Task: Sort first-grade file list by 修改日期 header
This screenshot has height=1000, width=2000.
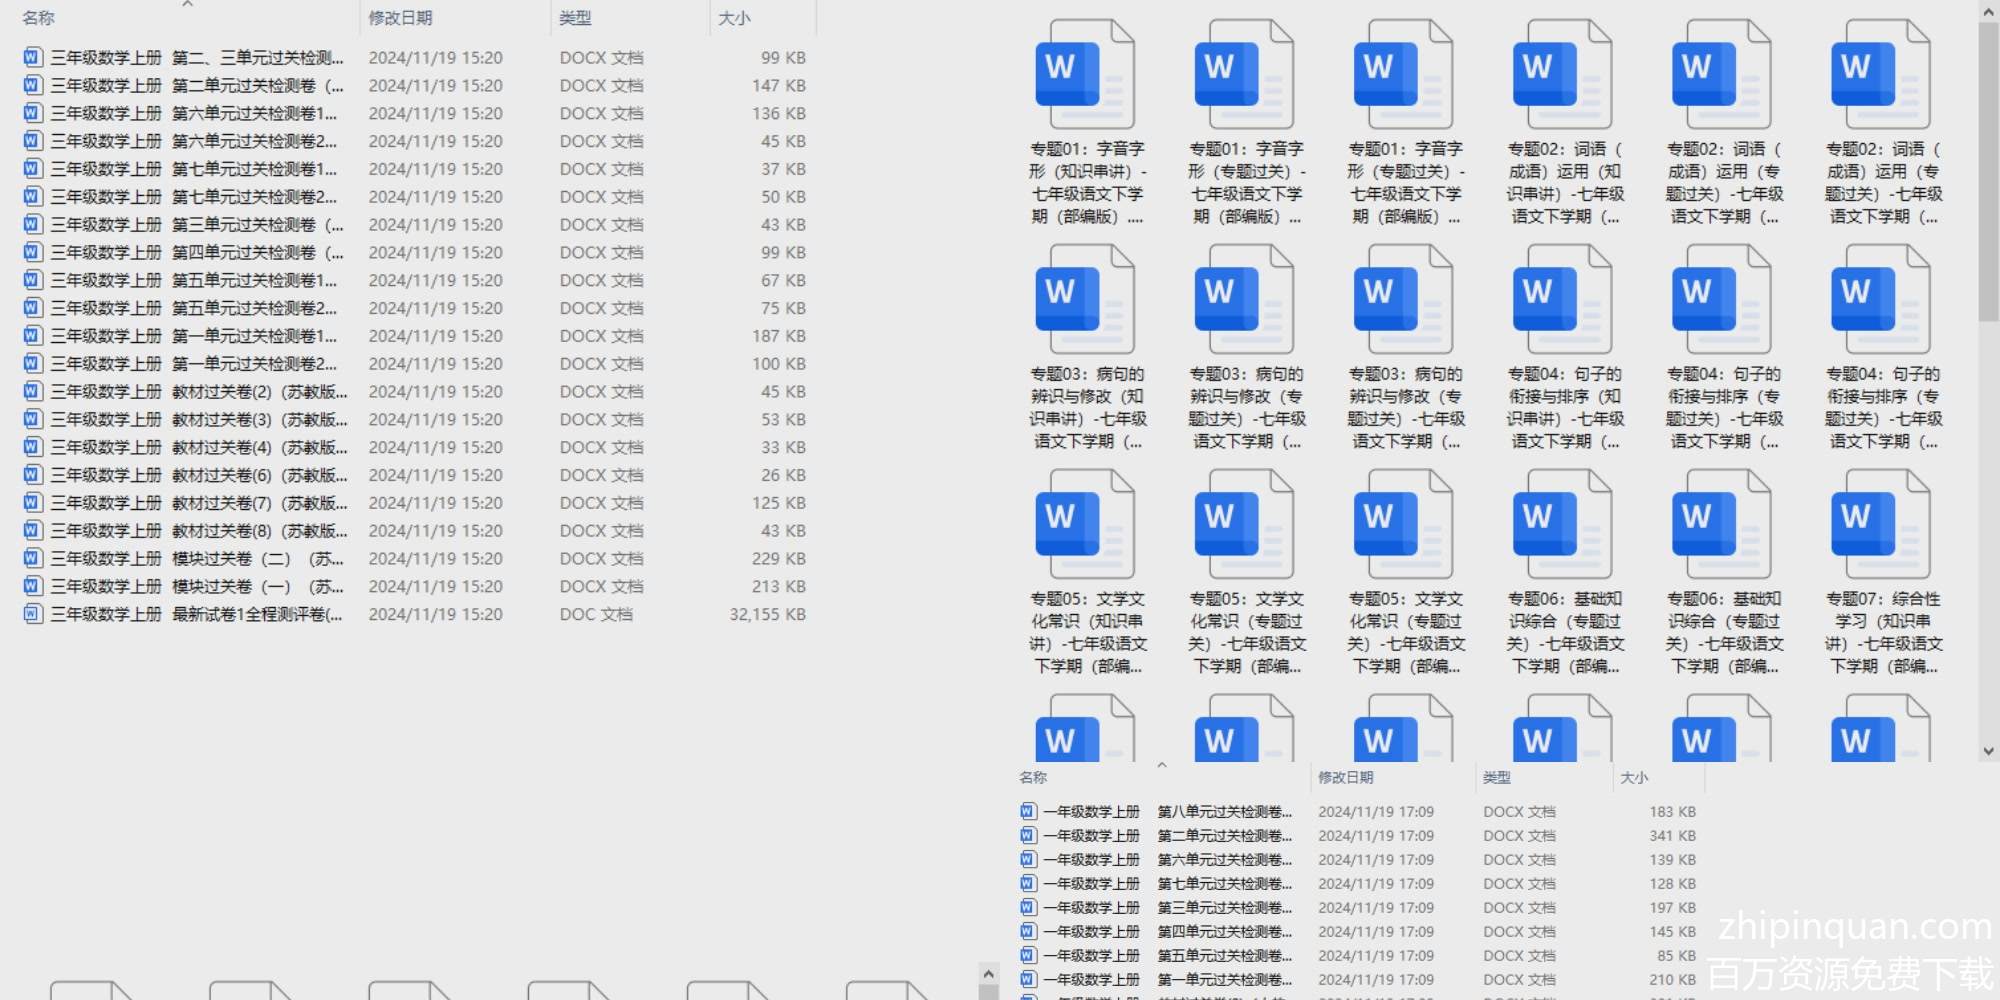Action: coord(1345,777)
